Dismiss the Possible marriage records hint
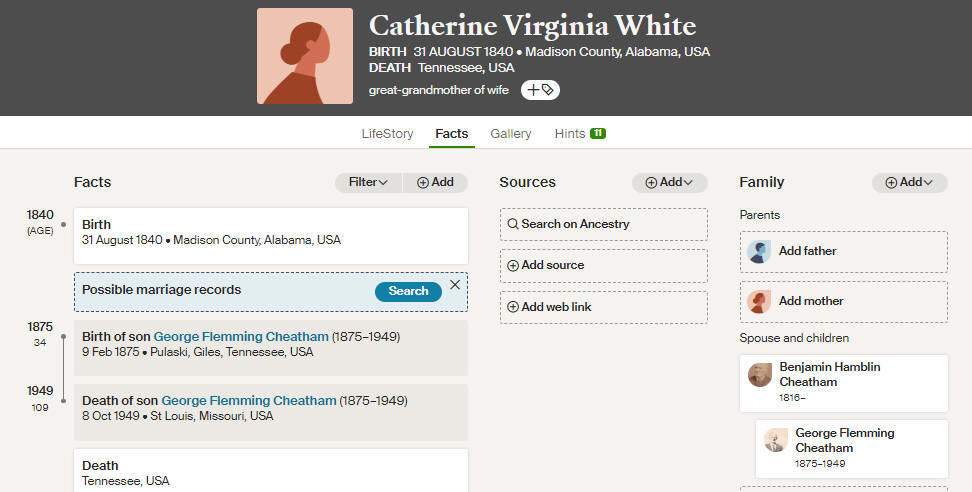 (455, 284)
